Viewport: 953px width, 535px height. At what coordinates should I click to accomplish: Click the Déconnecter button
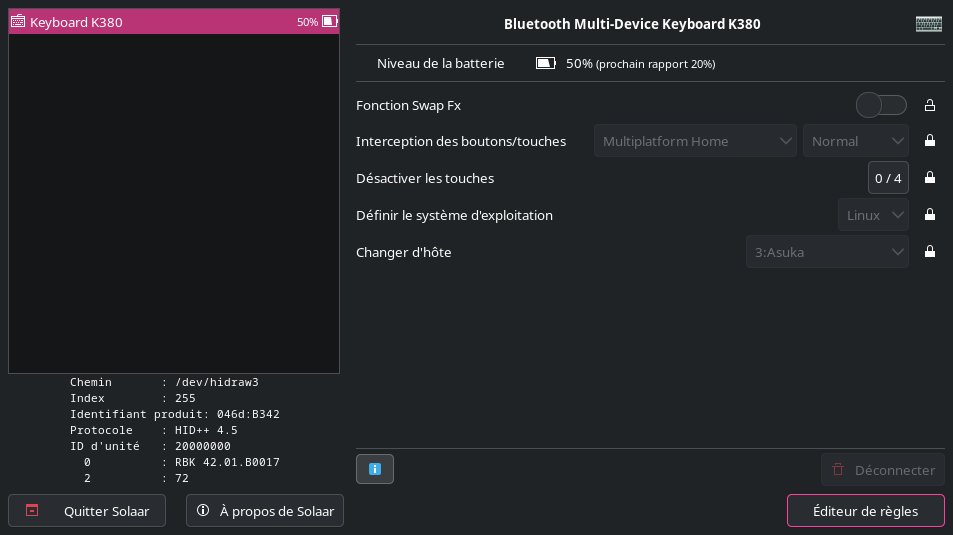click(882, 470)
